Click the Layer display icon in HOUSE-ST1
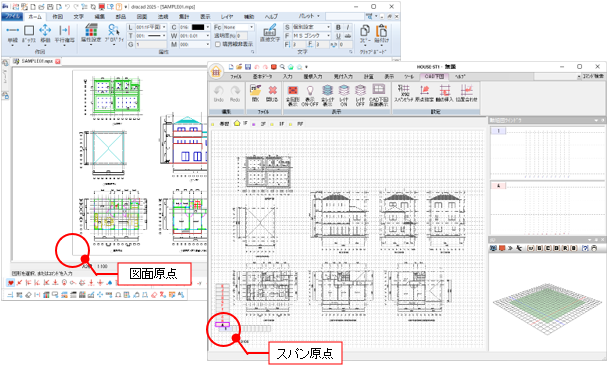 pos(328,95)
